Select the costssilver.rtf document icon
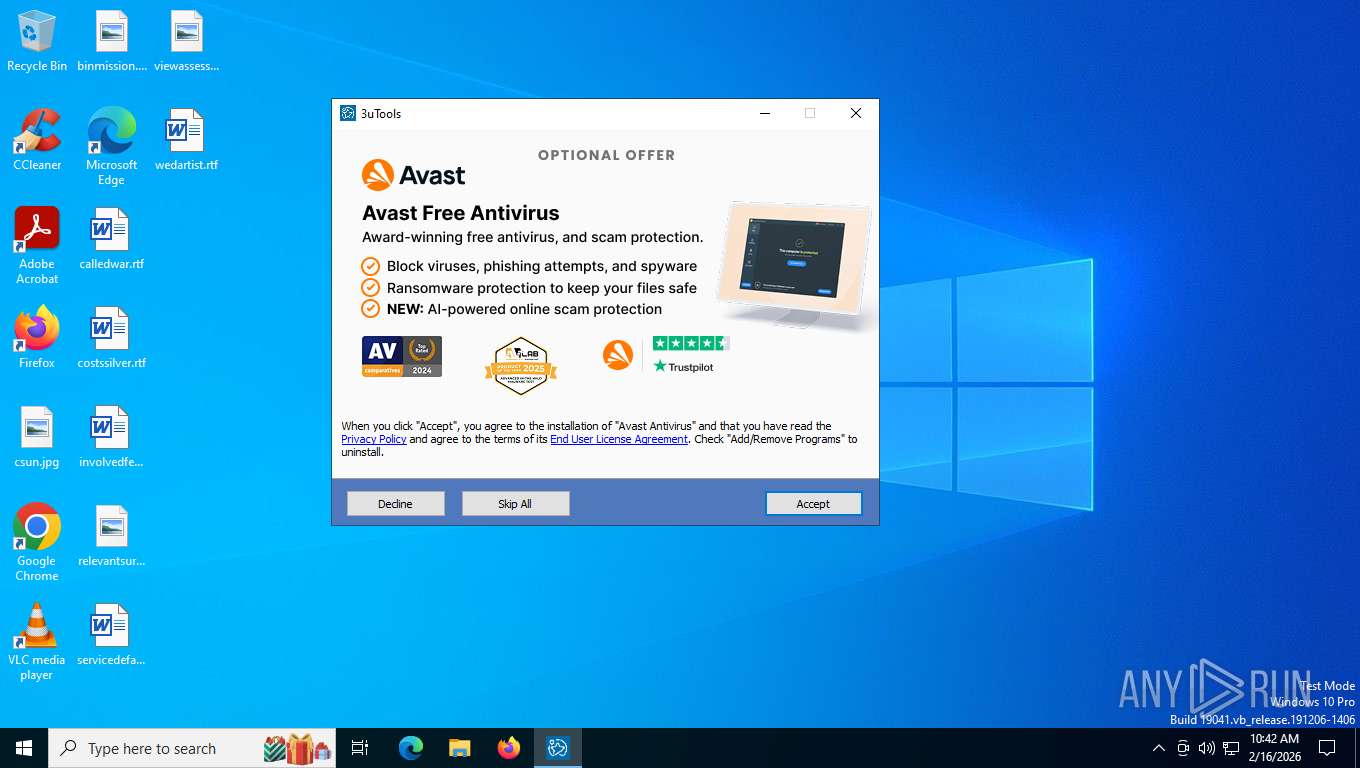 tap(112, 338)
